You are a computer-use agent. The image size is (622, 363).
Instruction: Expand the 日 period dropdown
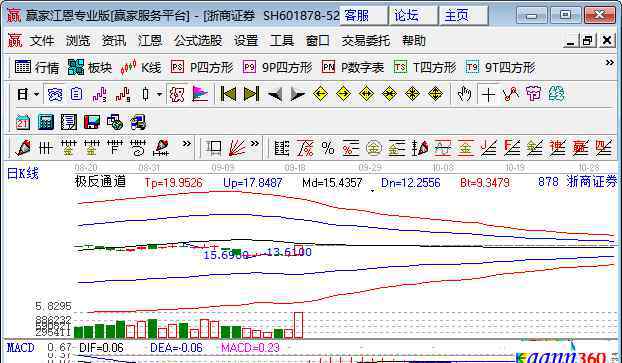coord(36,94)
